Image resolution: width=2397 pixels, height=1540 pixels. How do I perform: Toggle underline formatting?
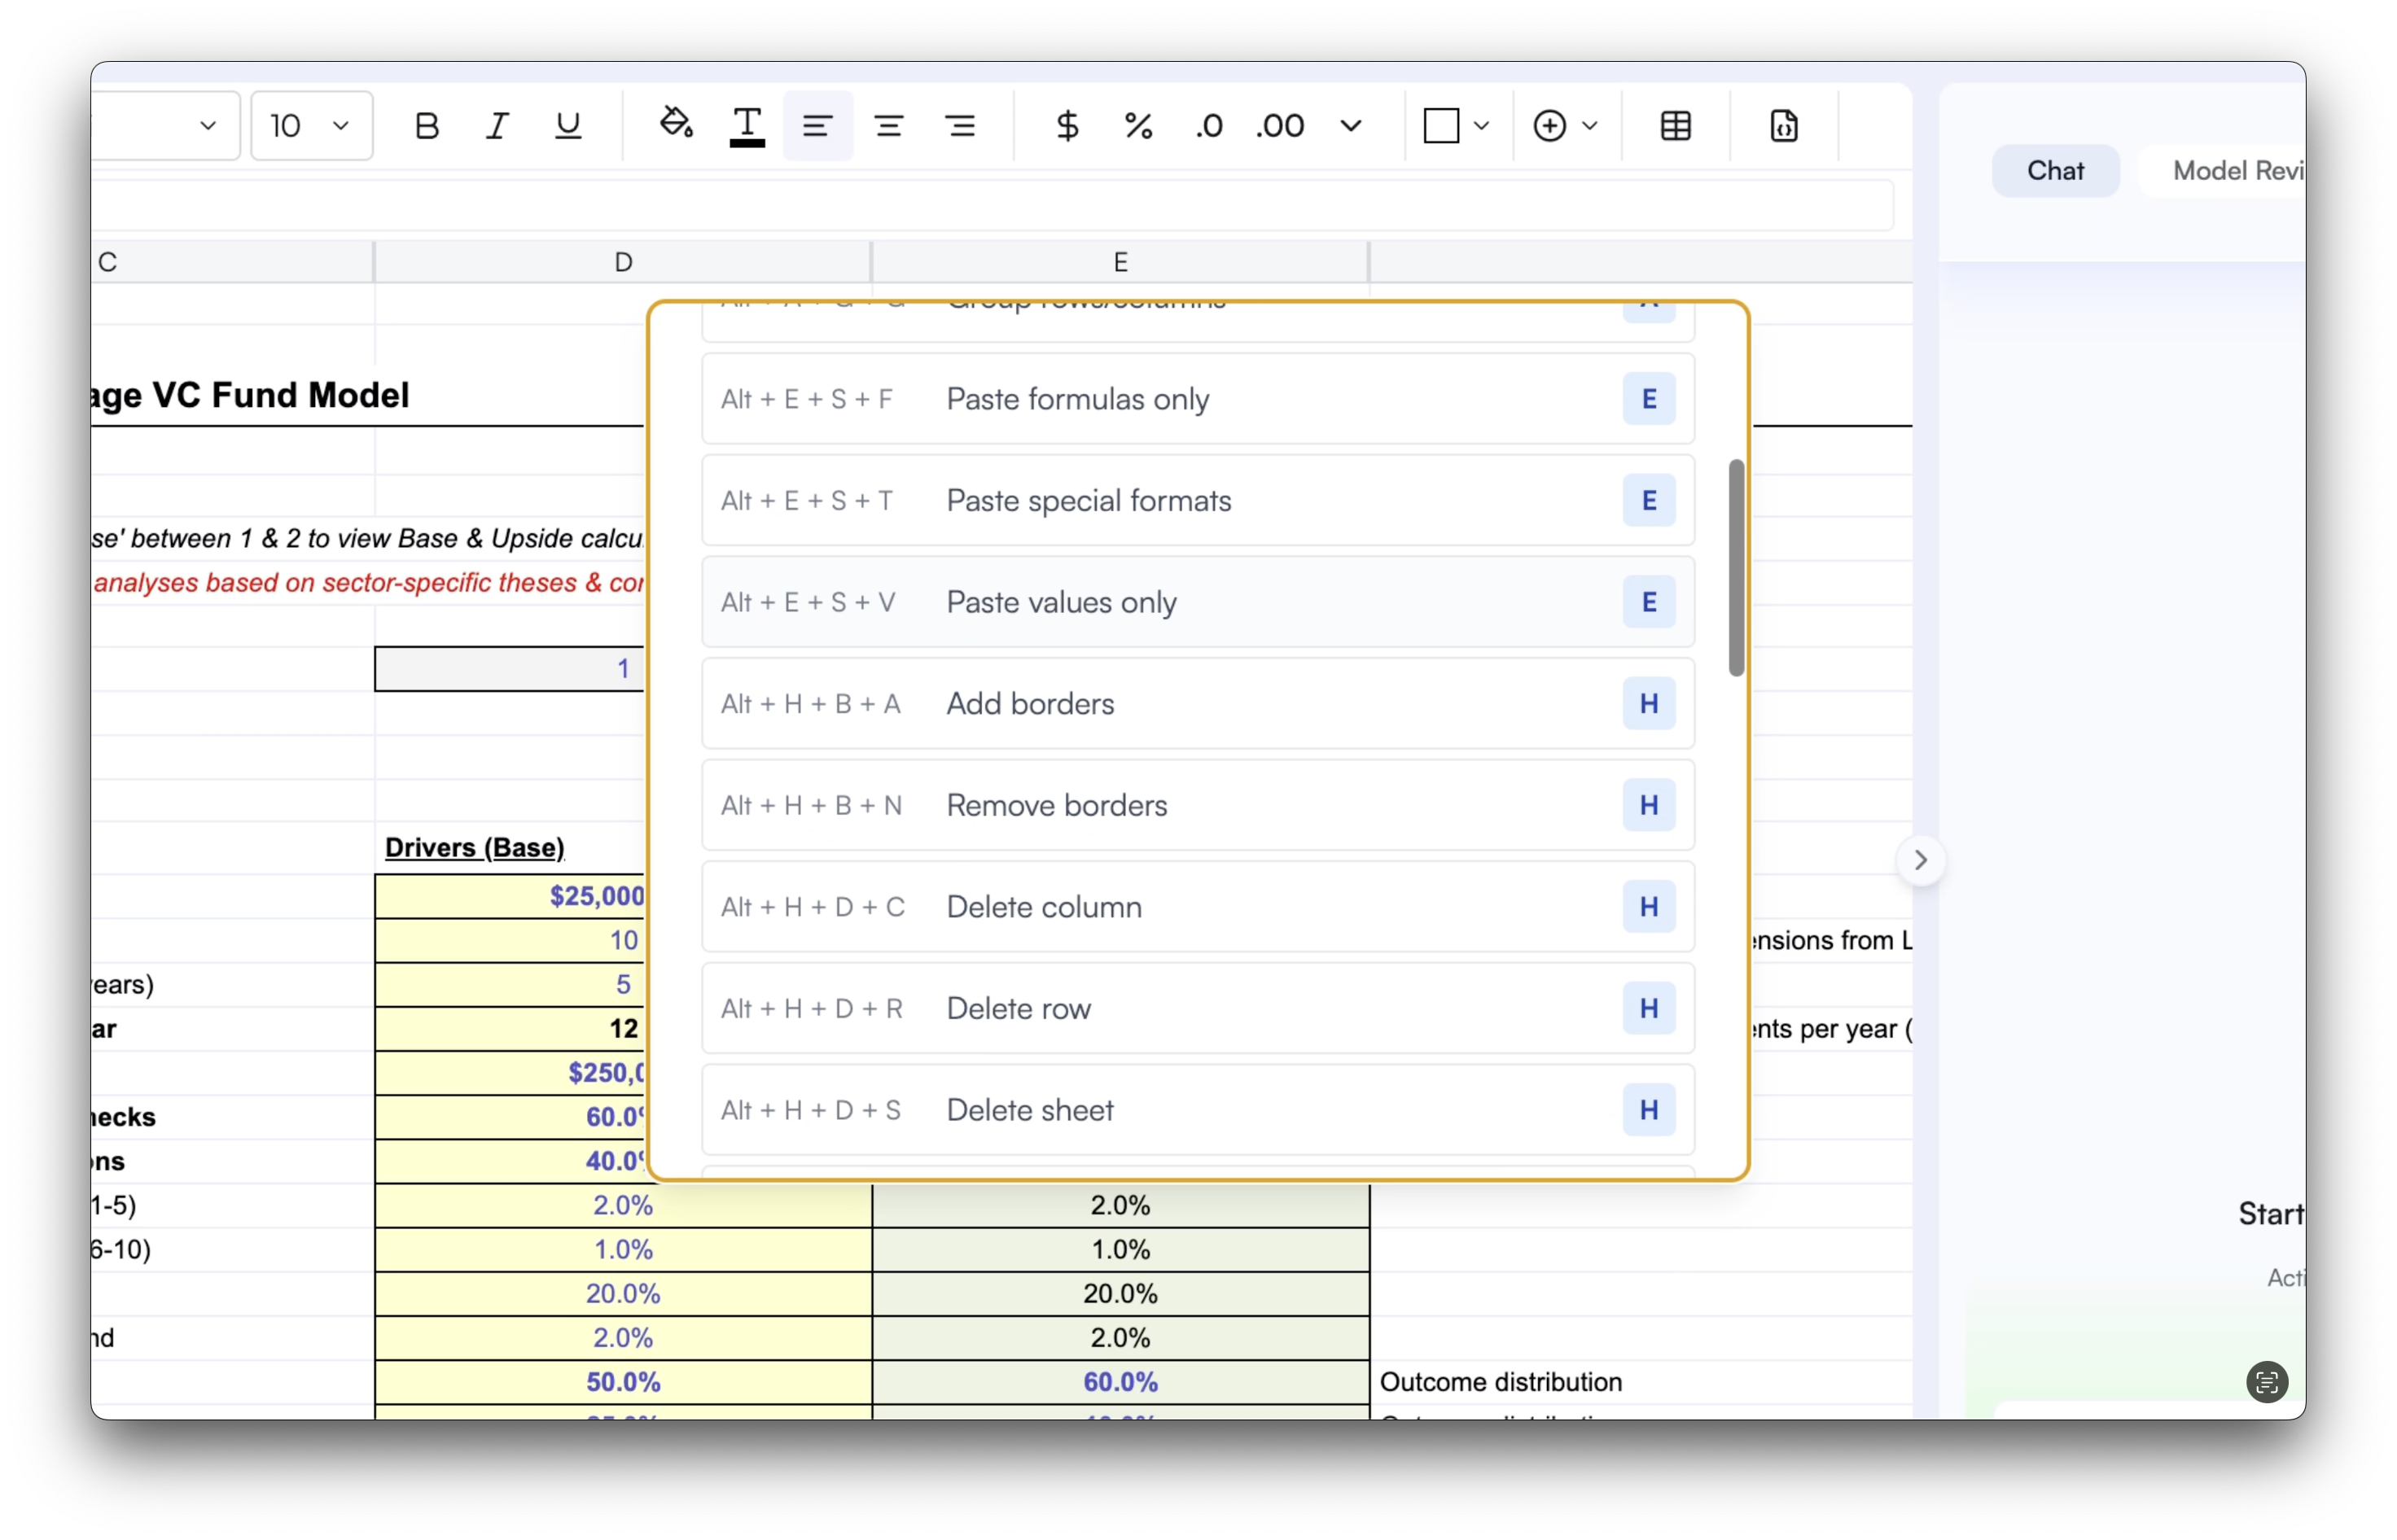coord(568,126)
